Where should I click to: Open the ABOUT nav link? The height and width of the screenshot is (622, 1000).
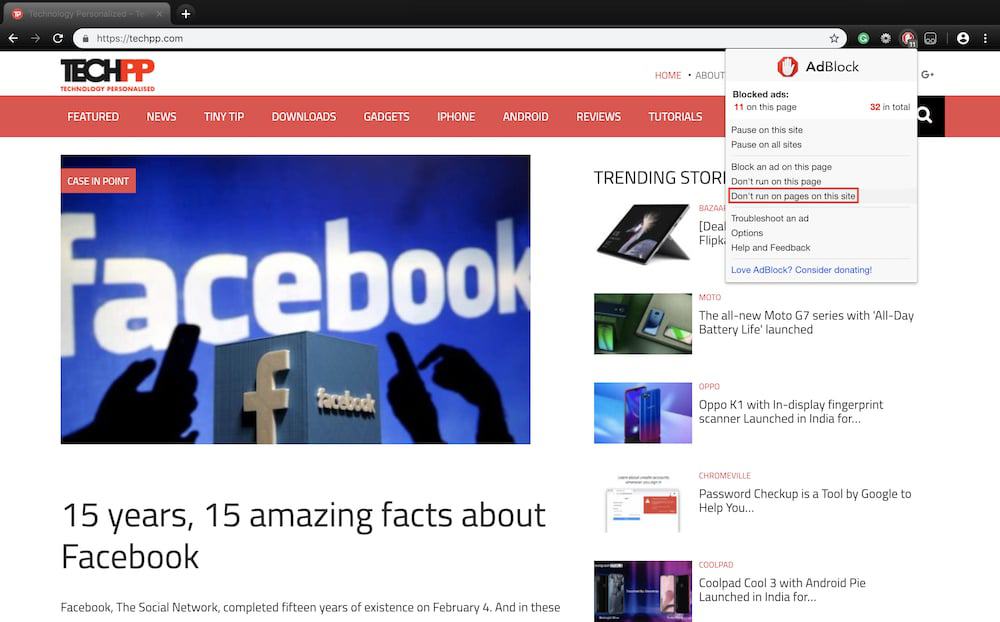(709, 75)
